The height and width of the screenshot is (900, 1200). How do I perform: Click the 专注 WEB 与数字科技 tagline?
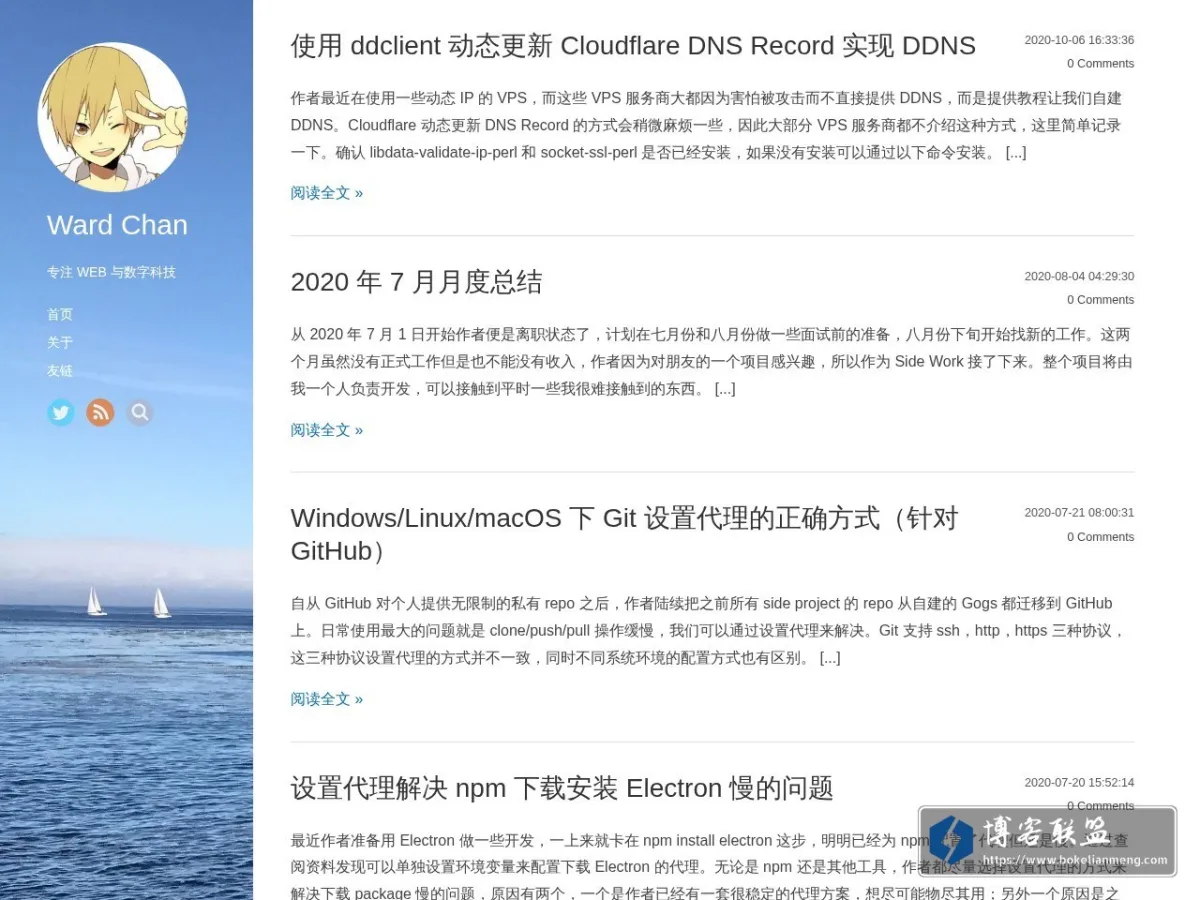pyautogui.click(x=111, y=272)
